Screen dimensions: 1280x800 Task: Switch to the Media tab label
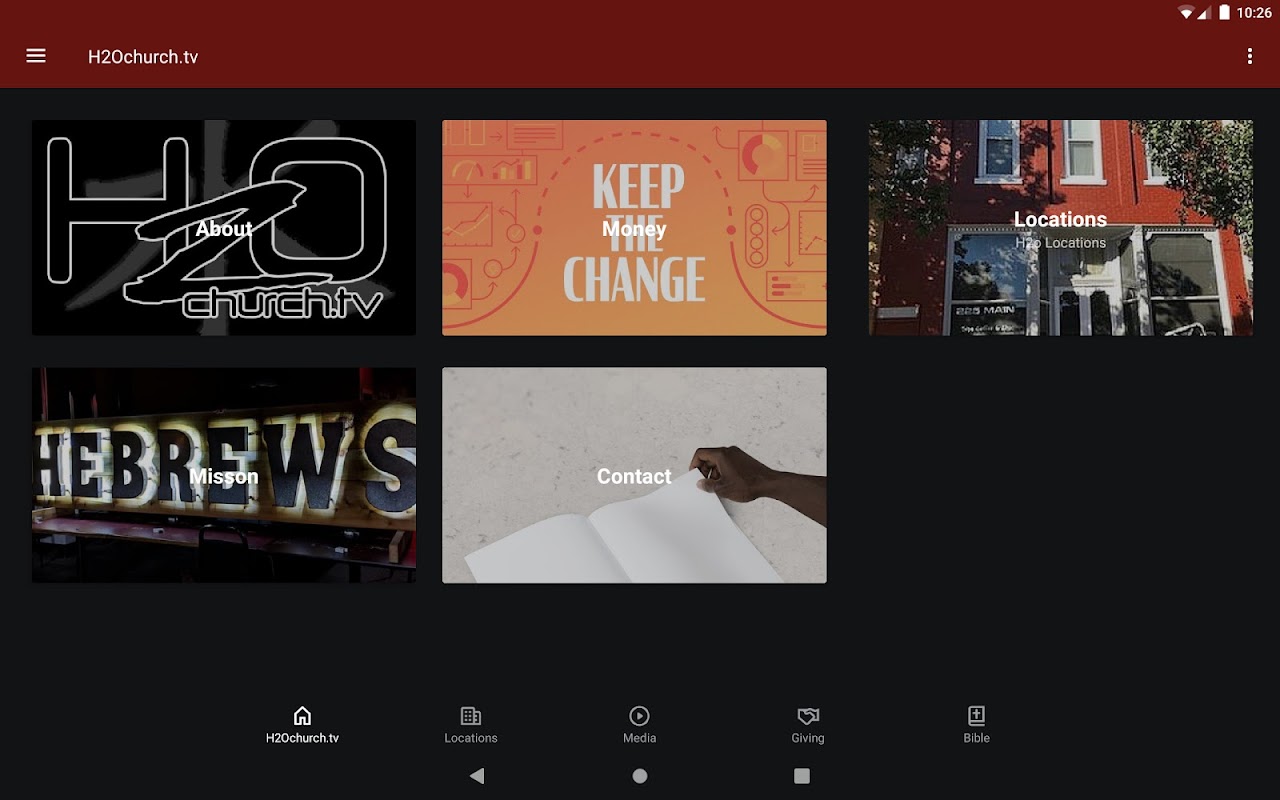pyautogui.click(x=639, y=738)
